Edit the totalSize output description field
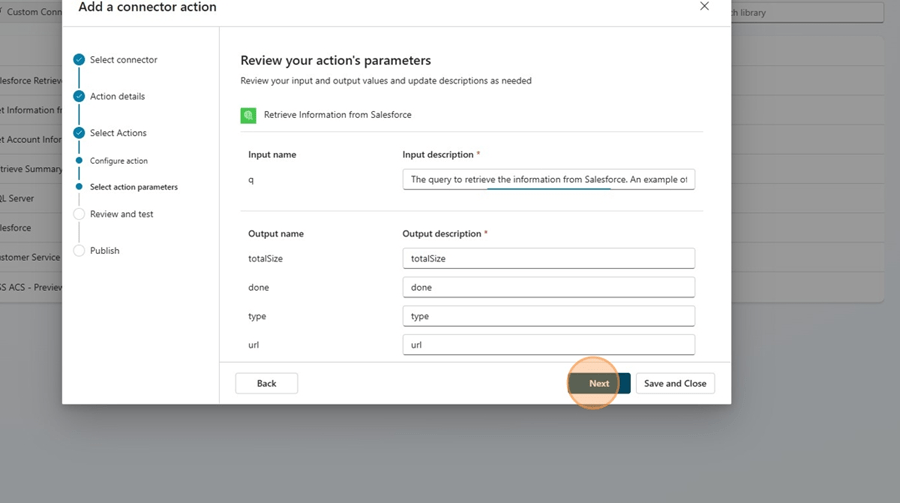900x503 pixels. [548, 258]
